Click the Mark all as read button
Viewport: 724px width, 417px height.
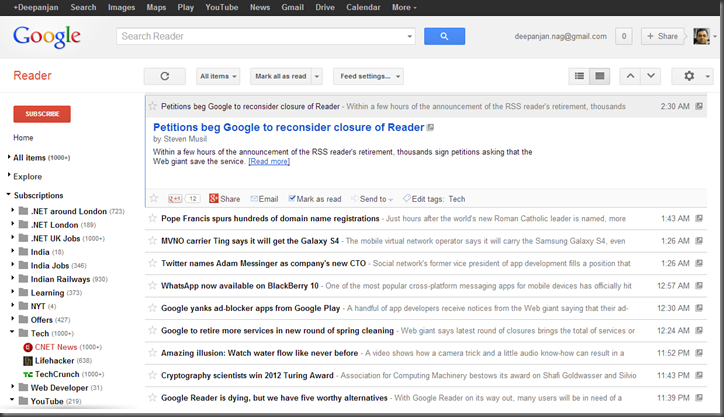tap(281, 76)
